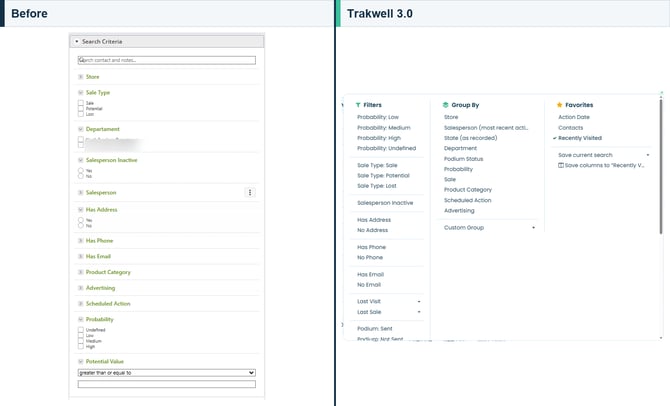Collapse the Probability criteria section
Screen dimensions: 670x406
coord(80,319)
